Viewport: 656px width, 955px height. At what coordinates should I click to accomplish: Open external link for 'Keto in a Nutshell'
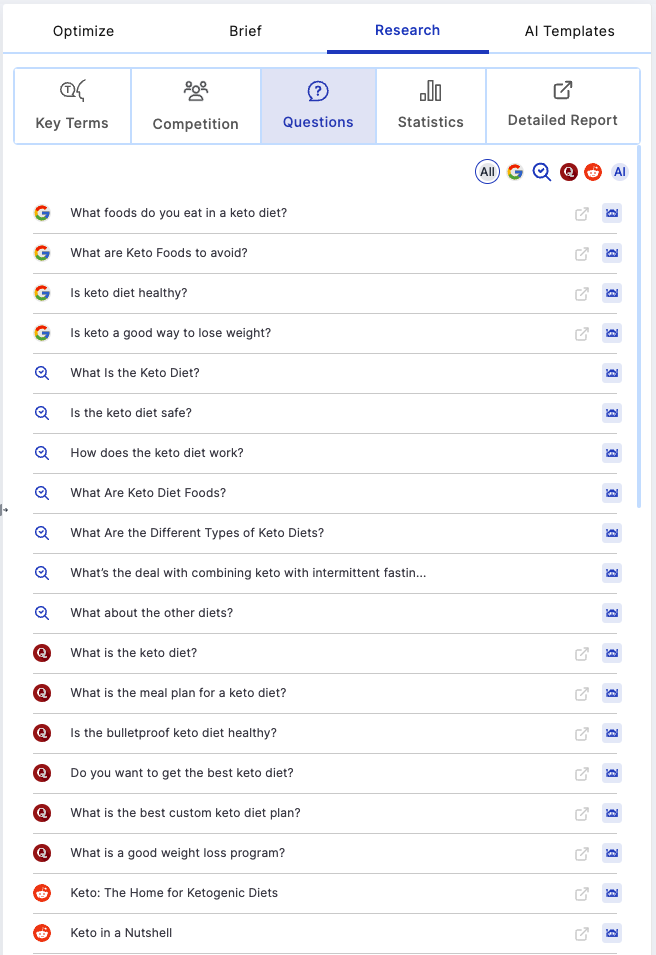point(582,934)
